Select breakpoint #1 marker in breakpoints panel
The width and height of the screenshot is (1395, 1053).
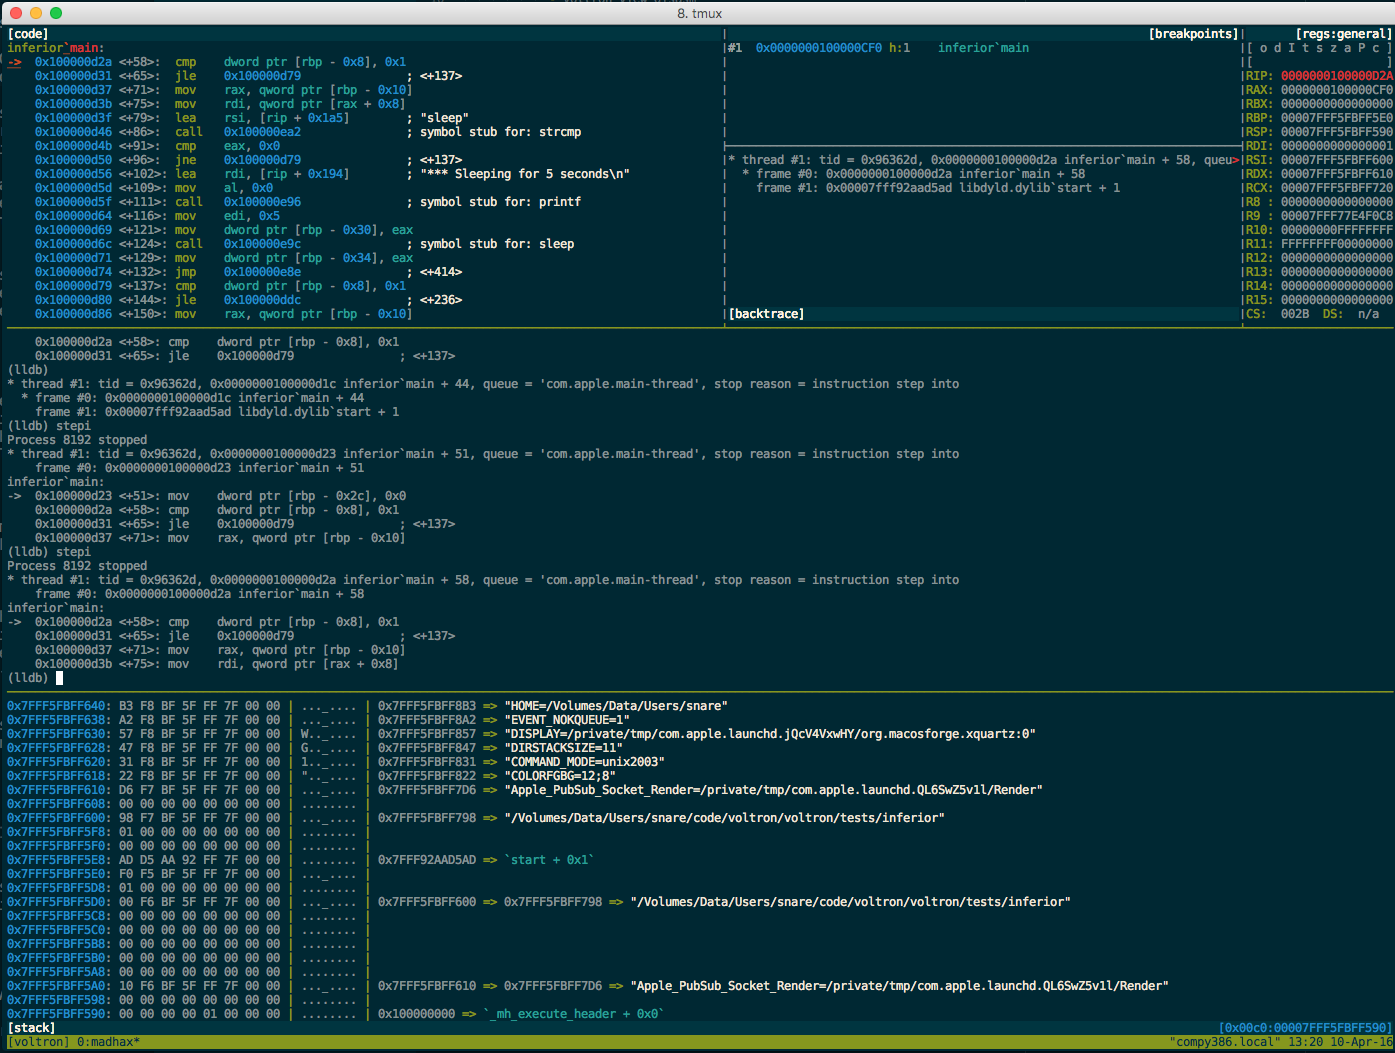coord(734,47)
